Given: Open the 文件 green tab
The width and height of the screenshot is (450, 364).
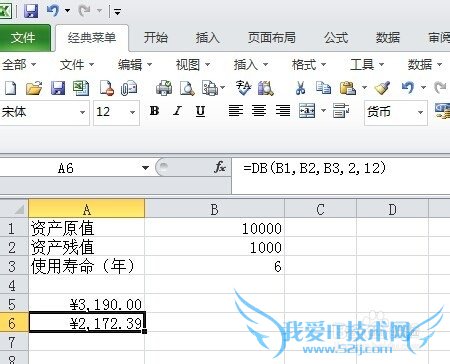Looking at the screenshot, I should tap(23, 38).
